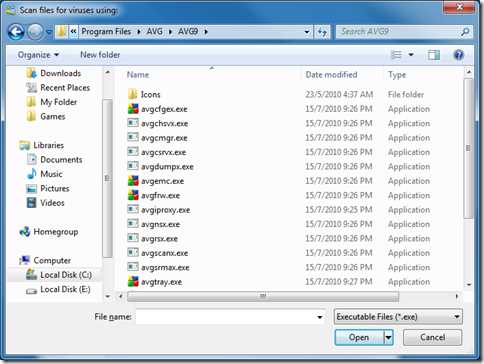Select avgiproxy.exe icon
The image size is (484, 364).
coord(133,209)
